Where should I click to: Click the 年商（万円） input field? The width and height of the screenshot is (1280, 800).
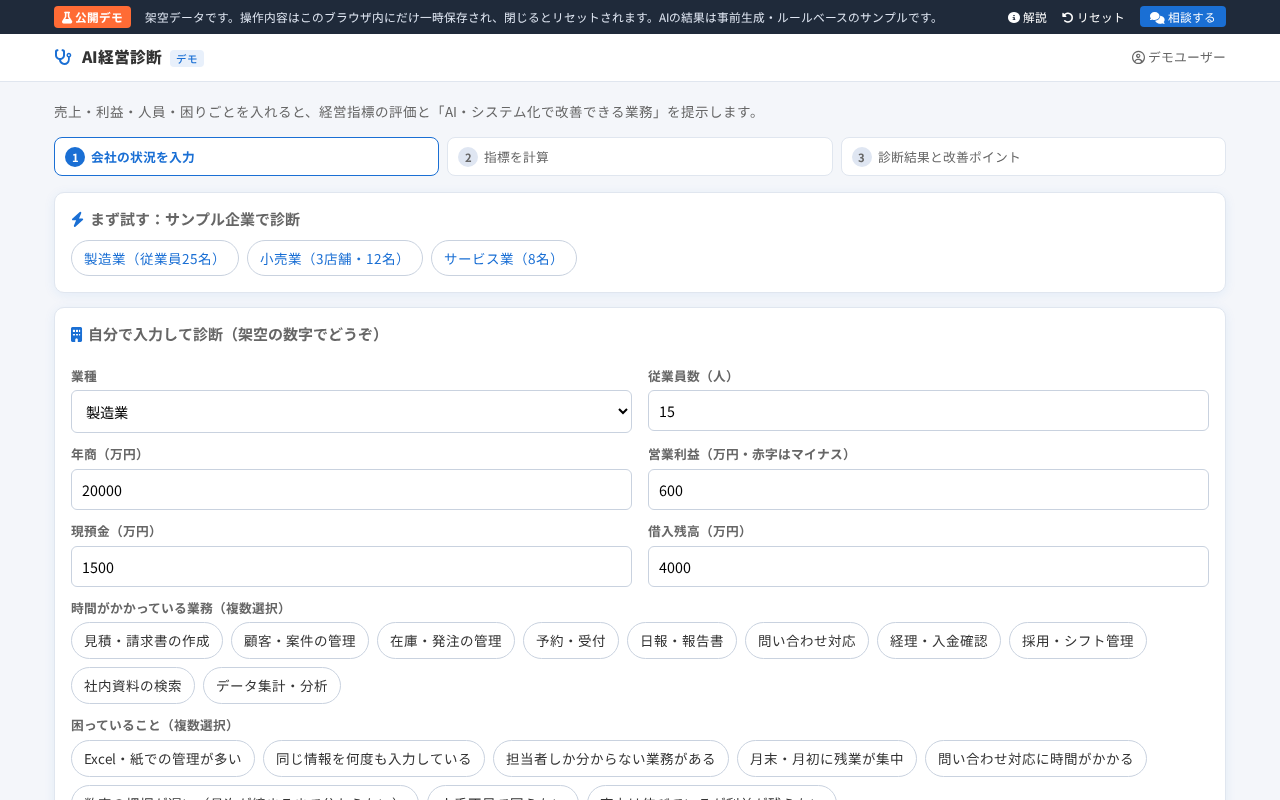pos(351,490)
